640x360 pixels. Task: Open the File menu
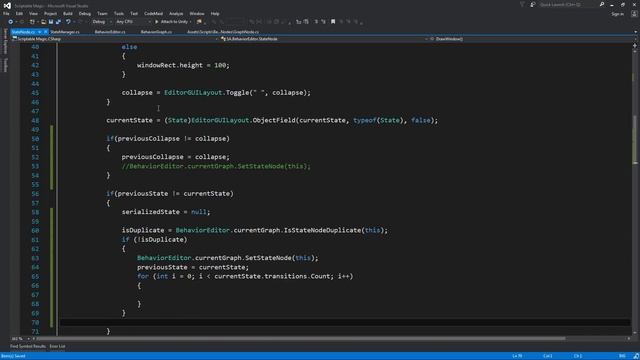tap(6, 14)
